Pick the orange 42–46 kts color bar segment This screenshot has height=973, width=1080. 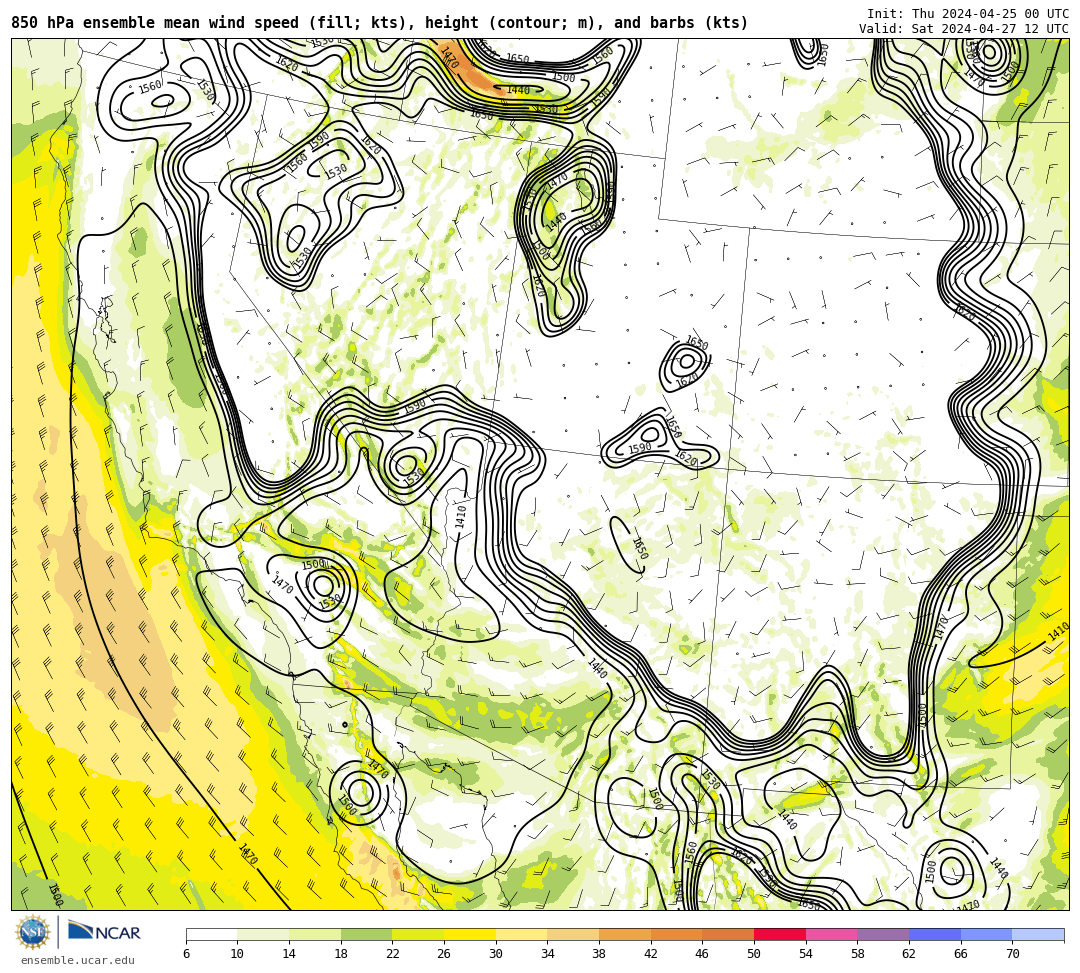point(676,934)
